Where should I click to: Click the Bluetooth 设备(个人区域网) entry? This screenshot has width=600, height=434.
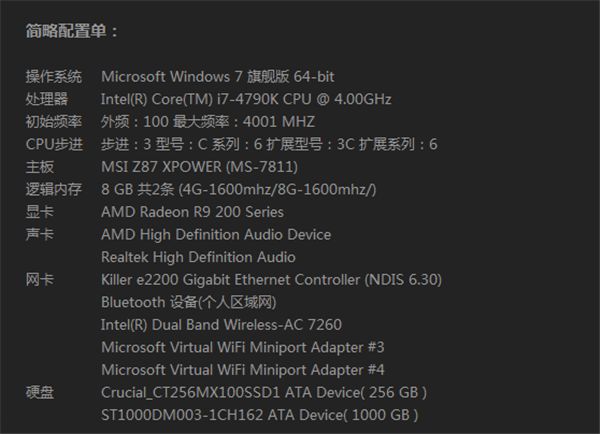188,302
